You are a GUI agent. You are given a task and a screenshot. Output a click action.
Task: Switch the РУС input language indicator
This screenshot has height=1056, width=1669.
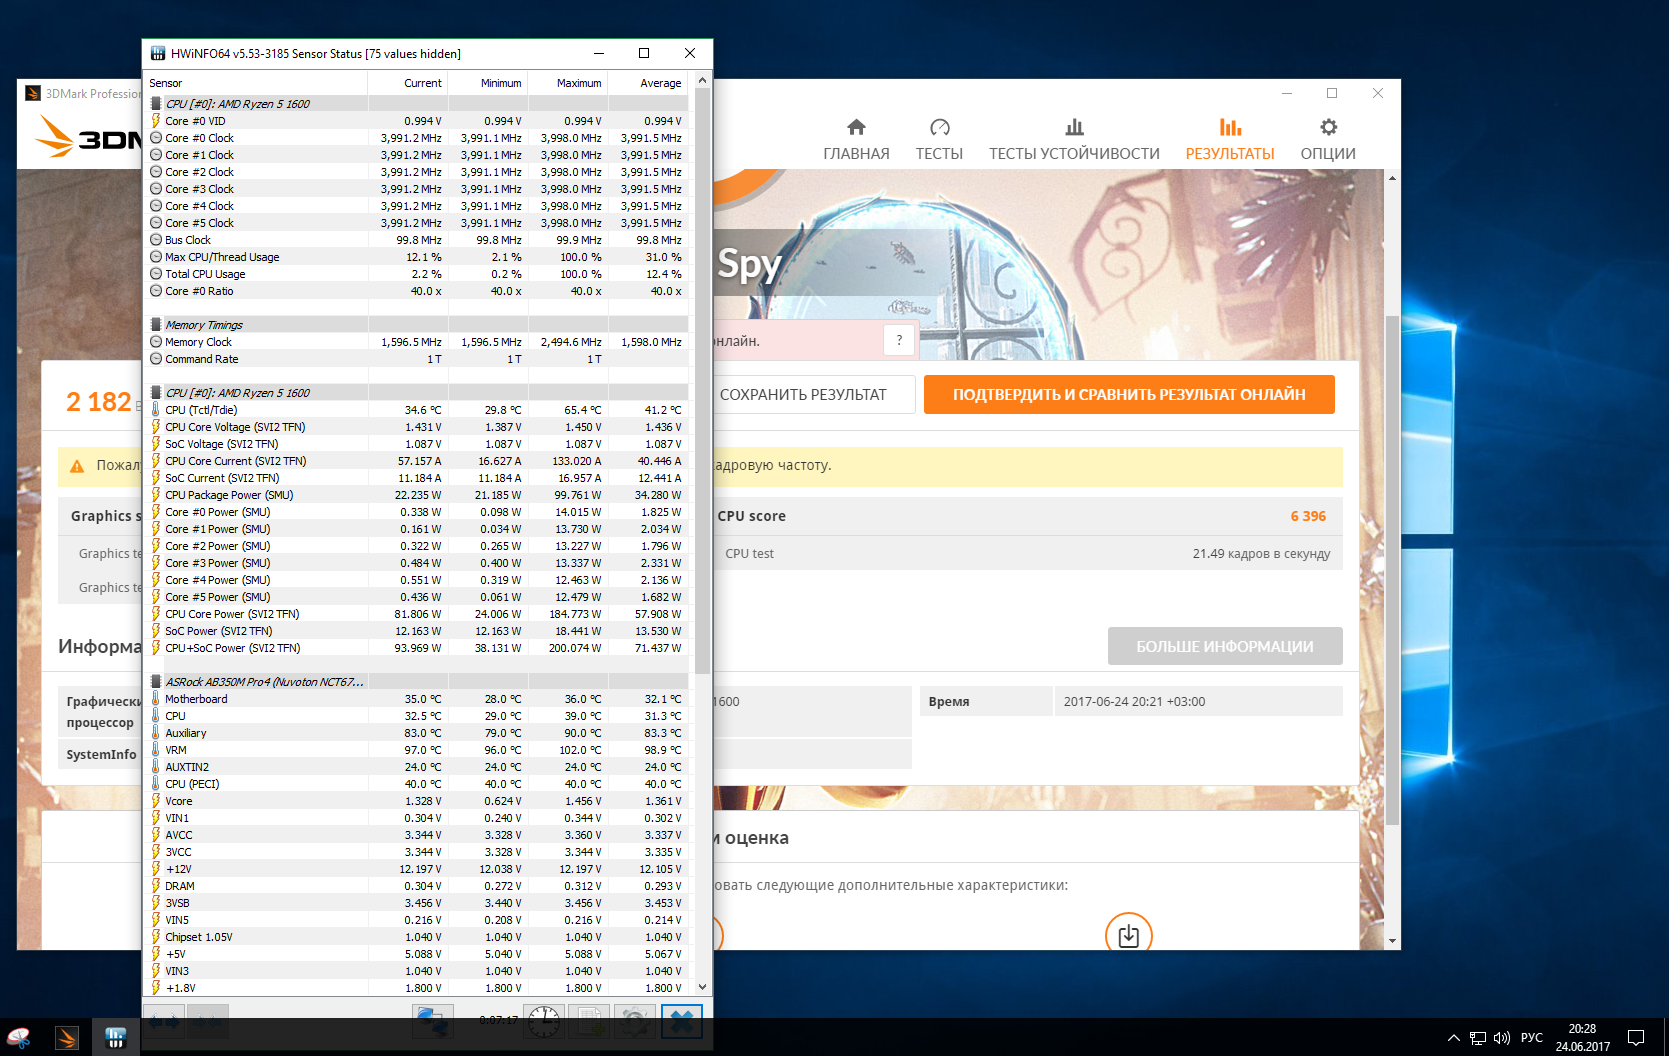pos(1531,1038)
